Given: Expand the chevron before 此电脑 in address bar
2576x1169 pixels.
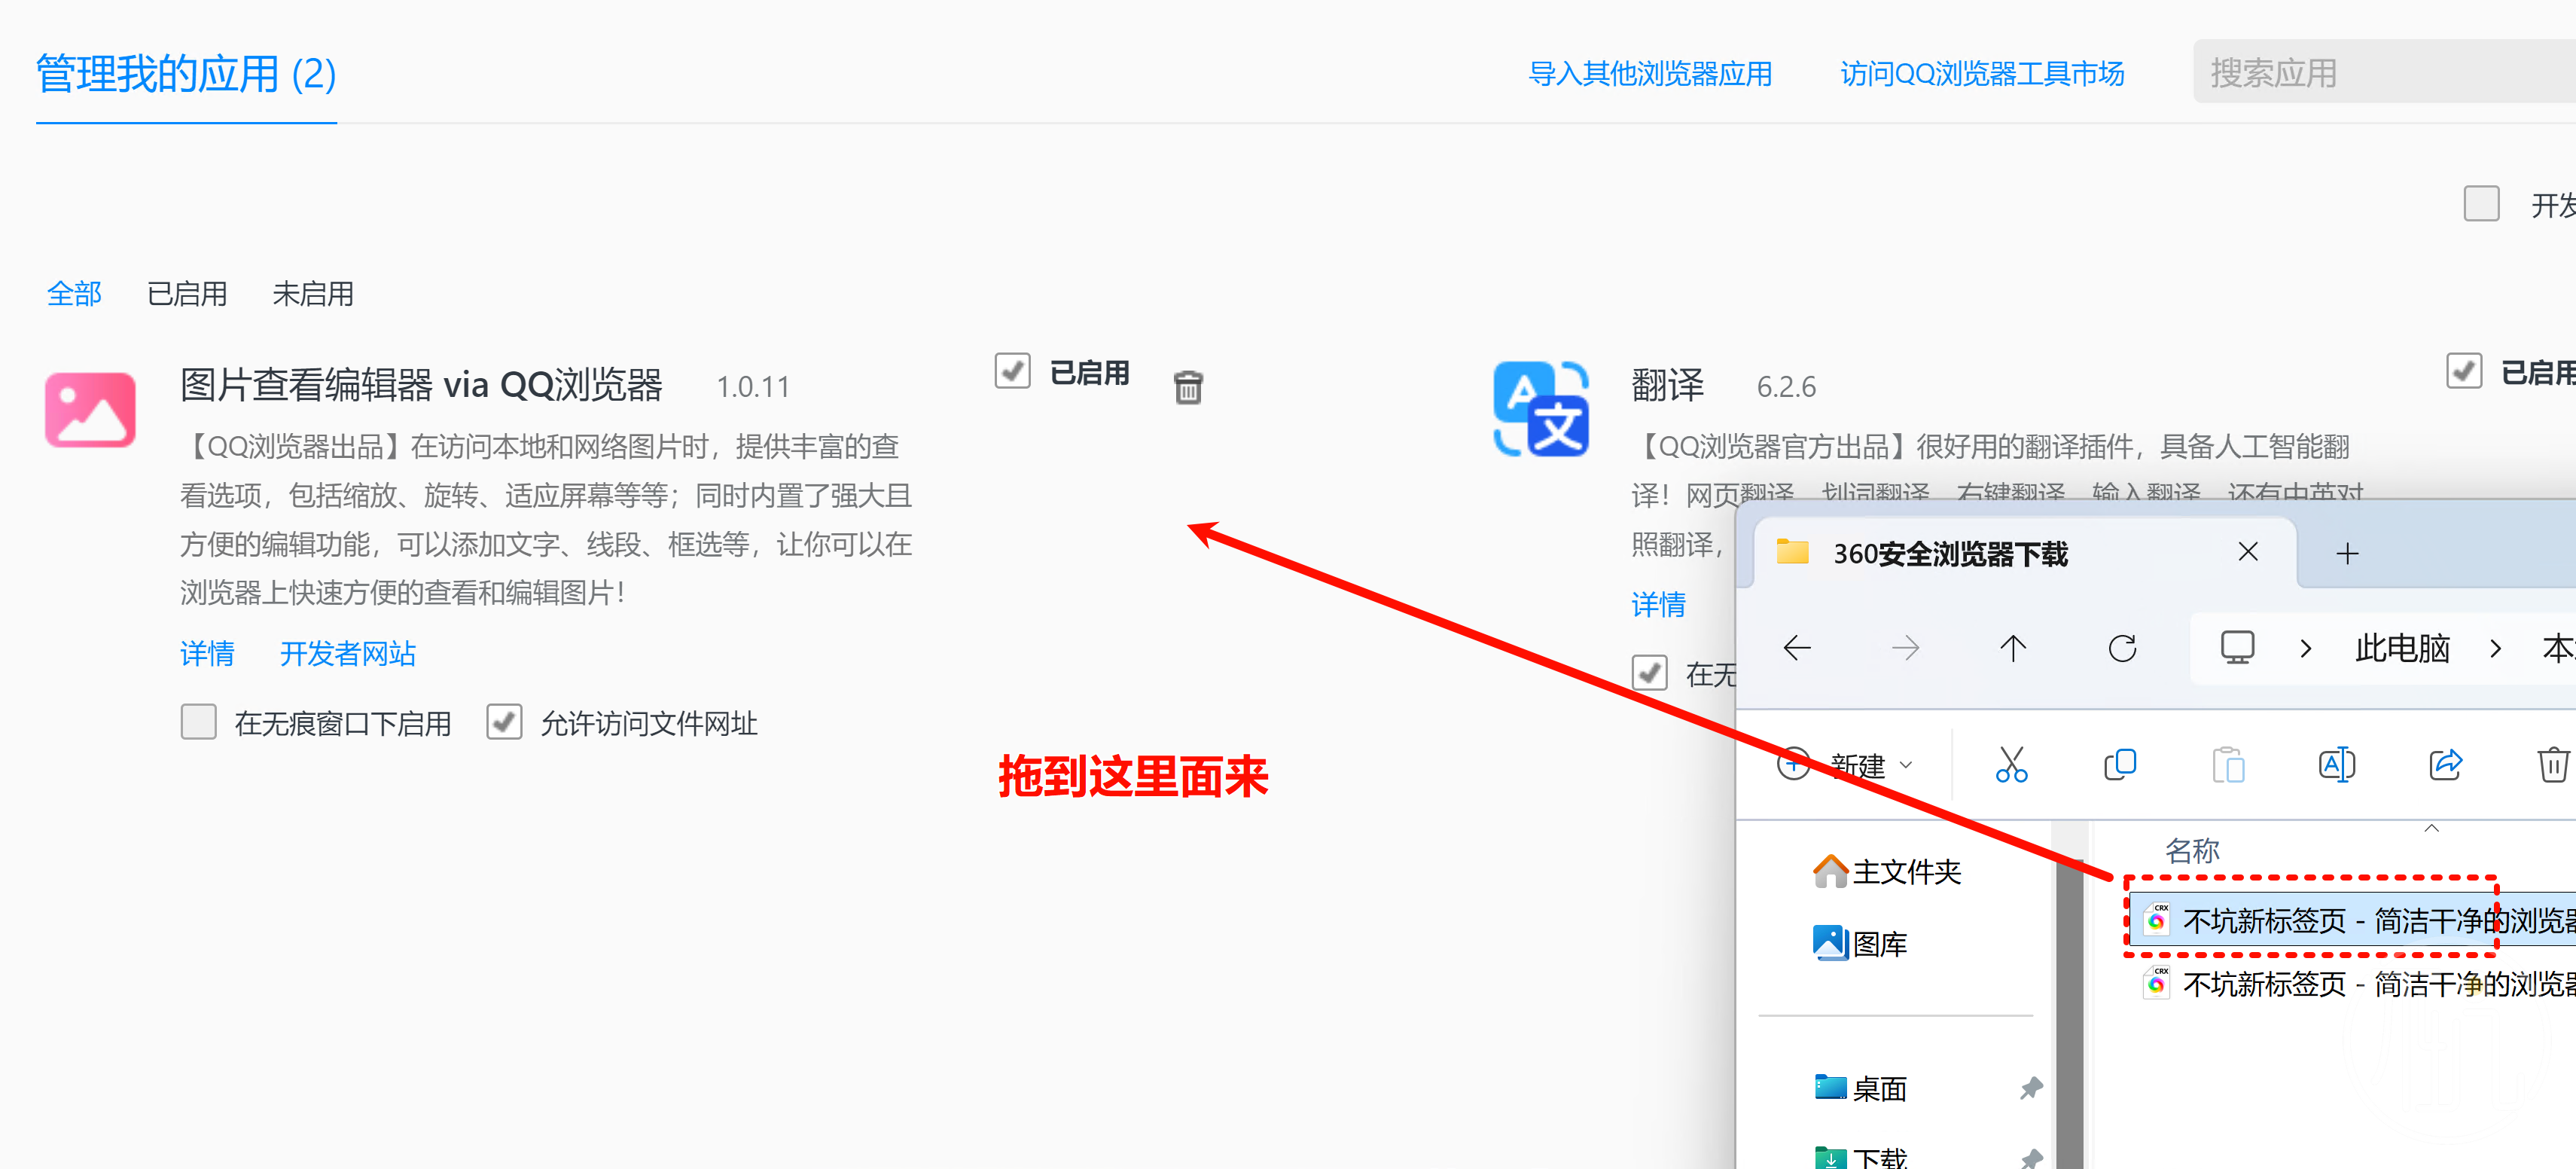Looking at the screenshot, I should 2306,649.
